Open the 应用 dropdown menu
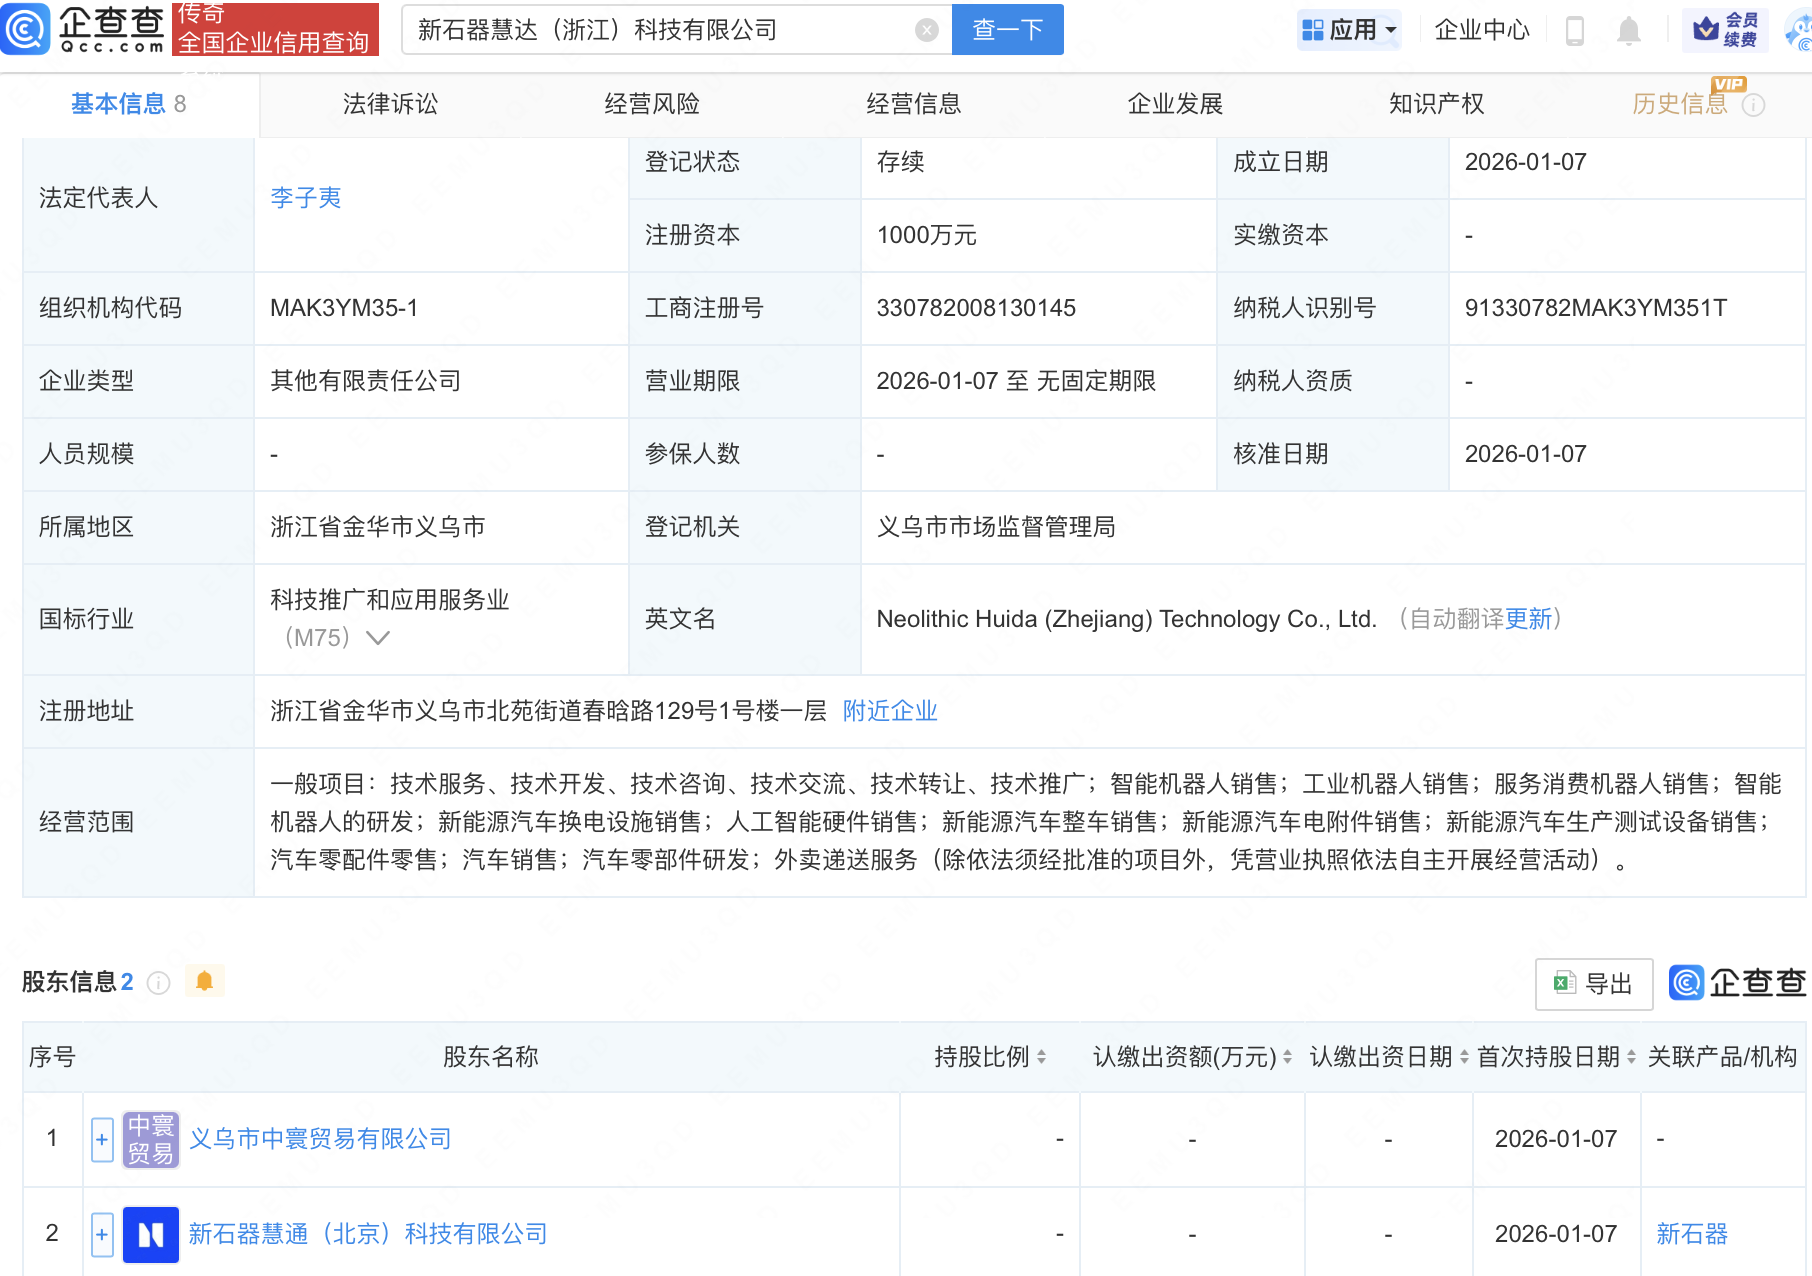 point(1349,30)
